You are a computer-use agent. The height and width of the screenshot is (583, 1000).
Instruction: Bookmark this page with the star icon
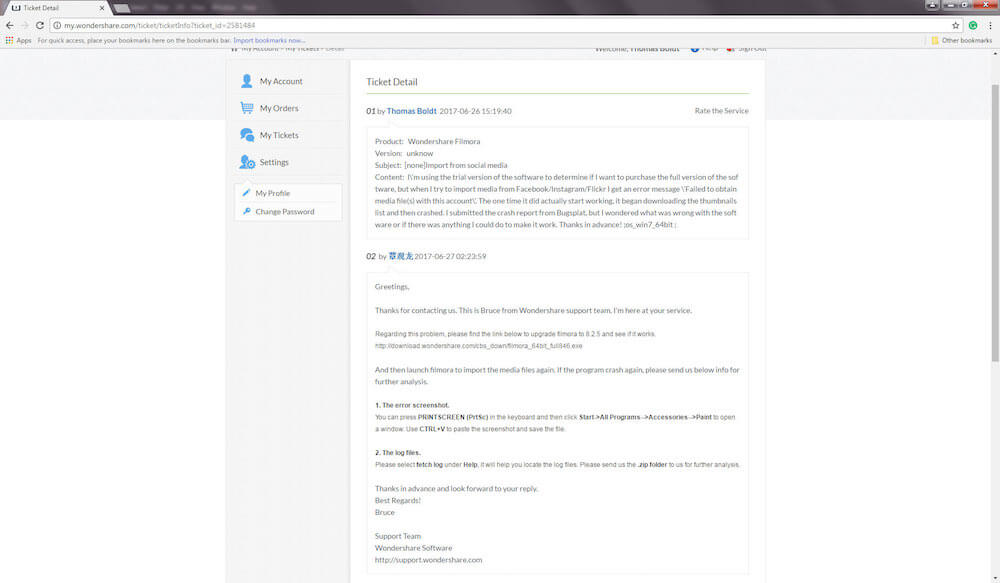955,26
